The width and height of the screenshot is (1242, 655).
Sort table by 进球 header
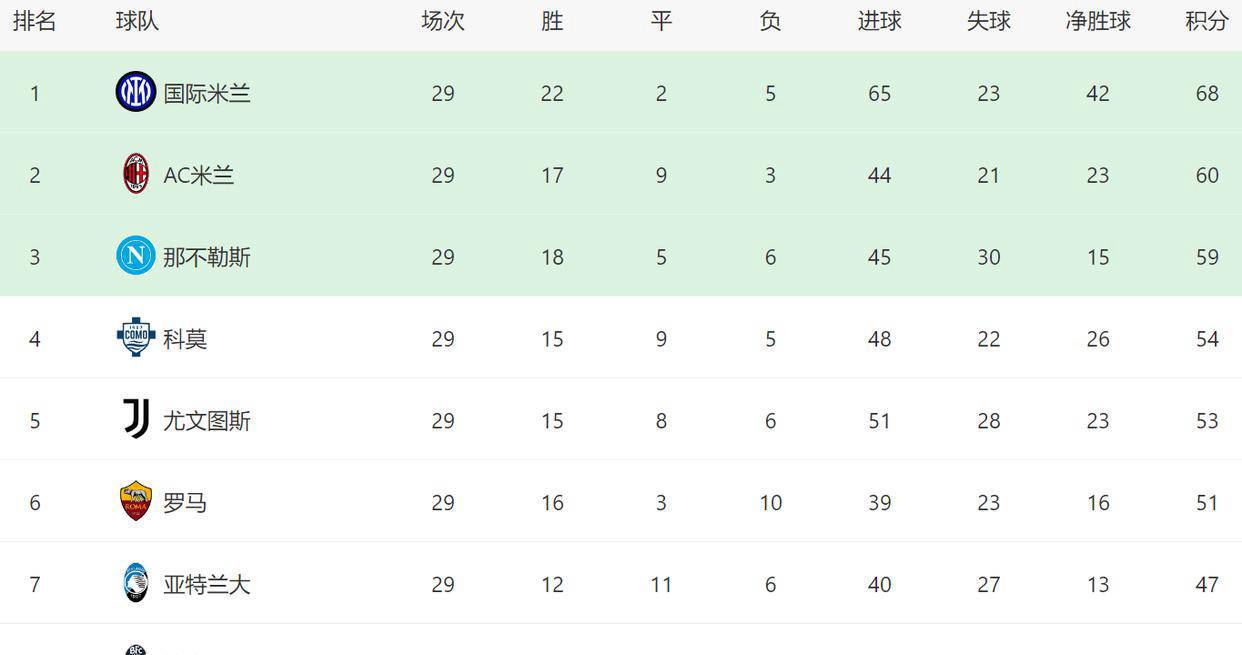(x=880, y=21)
